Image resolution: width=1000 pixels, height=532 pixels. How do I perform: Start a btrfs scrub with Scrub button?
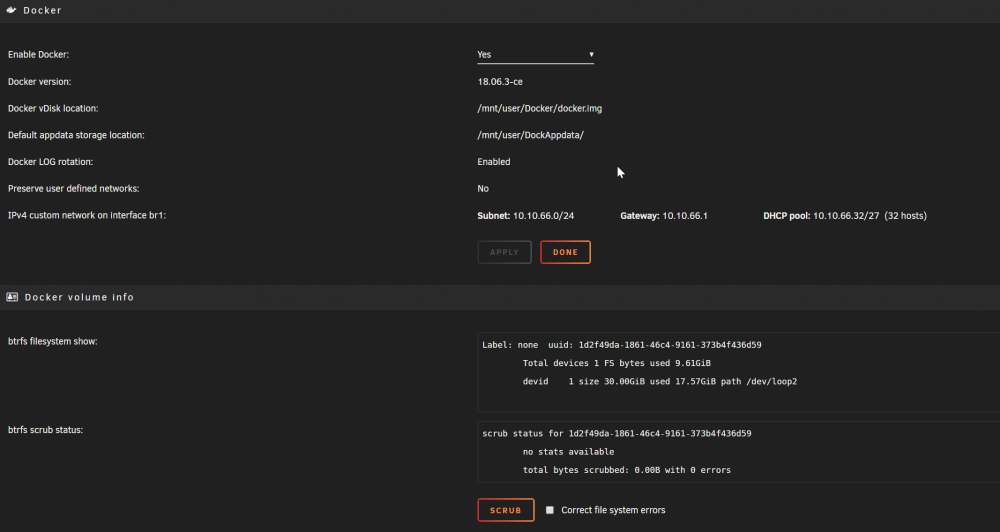506,510
